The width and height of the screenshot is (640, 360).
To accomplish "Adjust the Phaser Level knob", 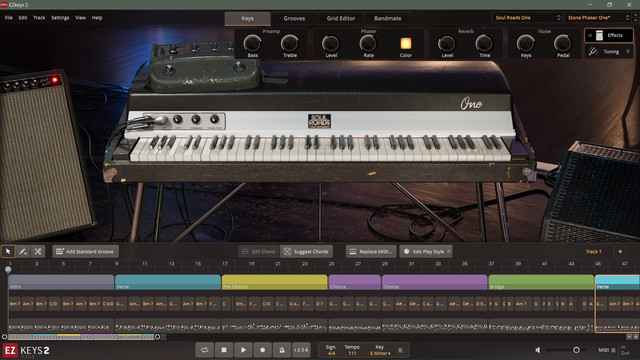I will pyautogui.click(x=331, y=43).
